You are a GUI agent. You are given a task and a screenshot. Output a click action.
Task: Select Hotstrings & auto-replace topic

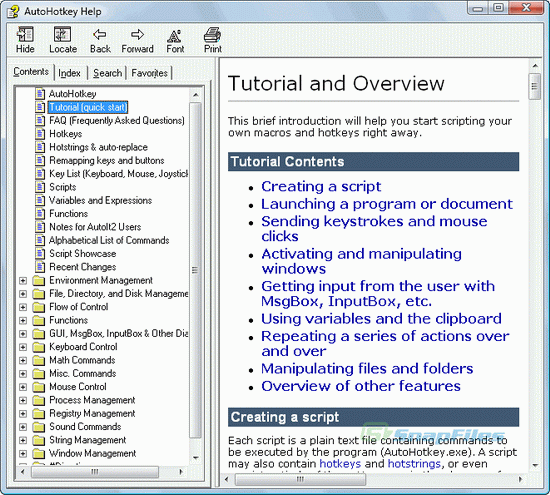pos(98,147)
